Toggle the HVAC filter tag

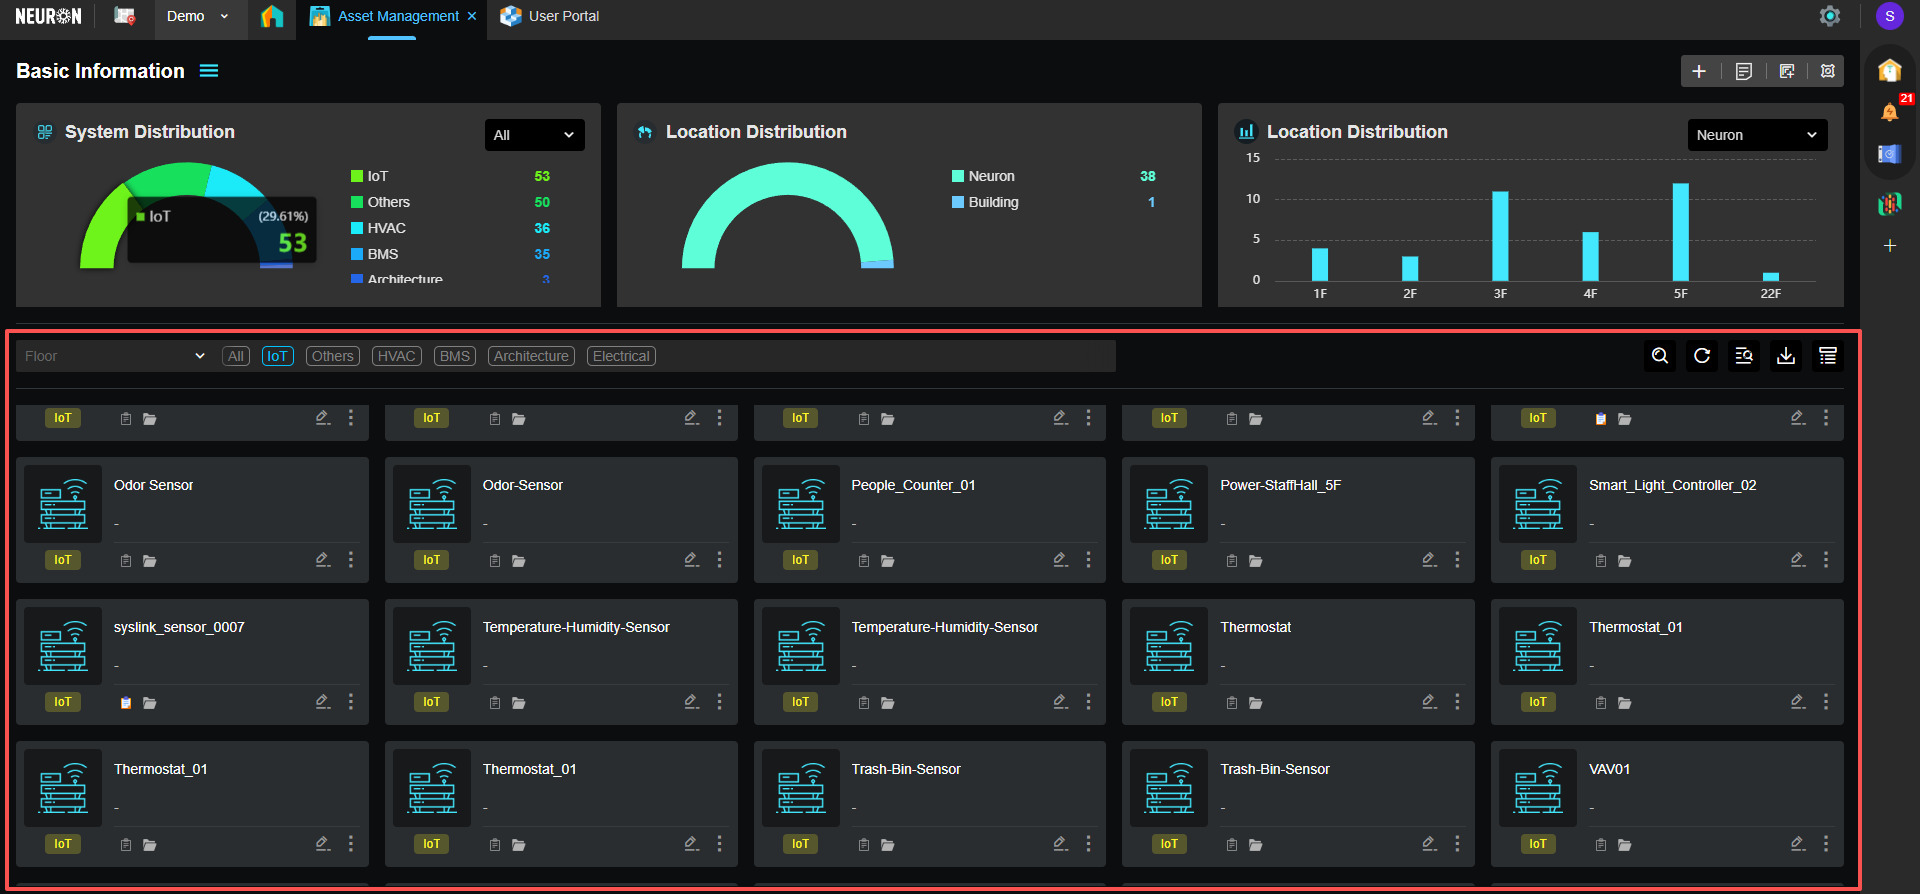pyautogui.click(x=396, y=356)
